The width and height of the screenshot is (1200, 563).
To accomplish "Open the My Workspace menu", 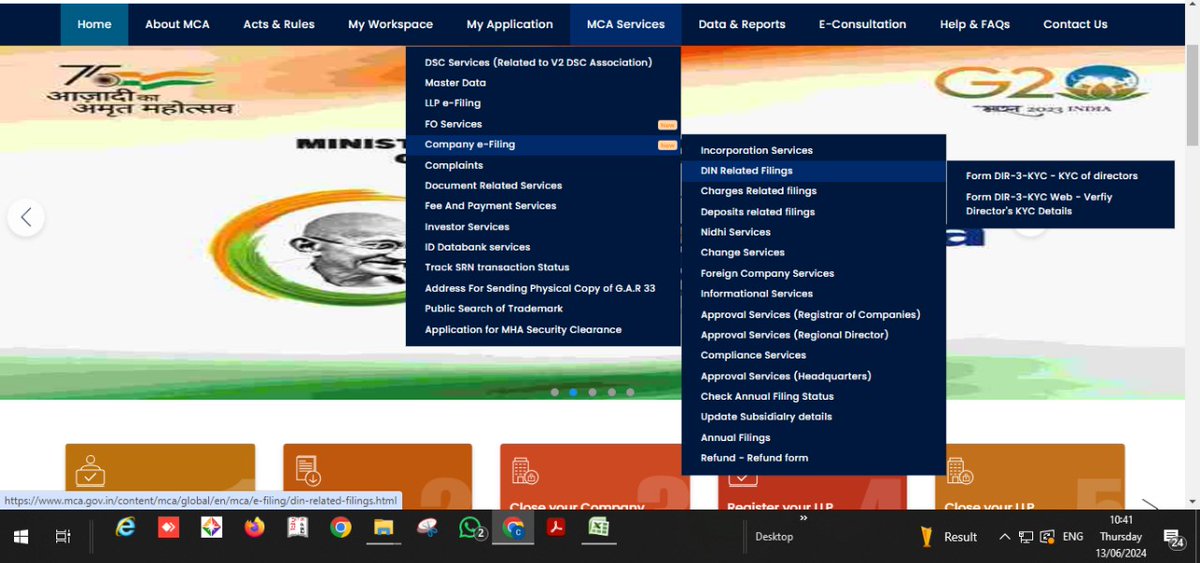I will pyautogui.click(x=390, y=24).
